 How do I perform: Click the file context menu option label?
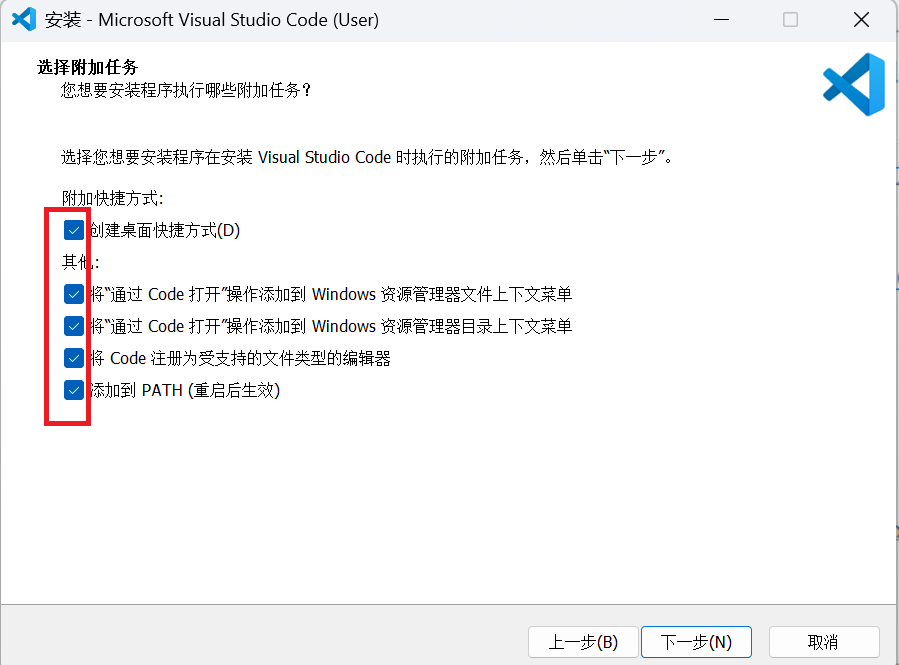330,294
